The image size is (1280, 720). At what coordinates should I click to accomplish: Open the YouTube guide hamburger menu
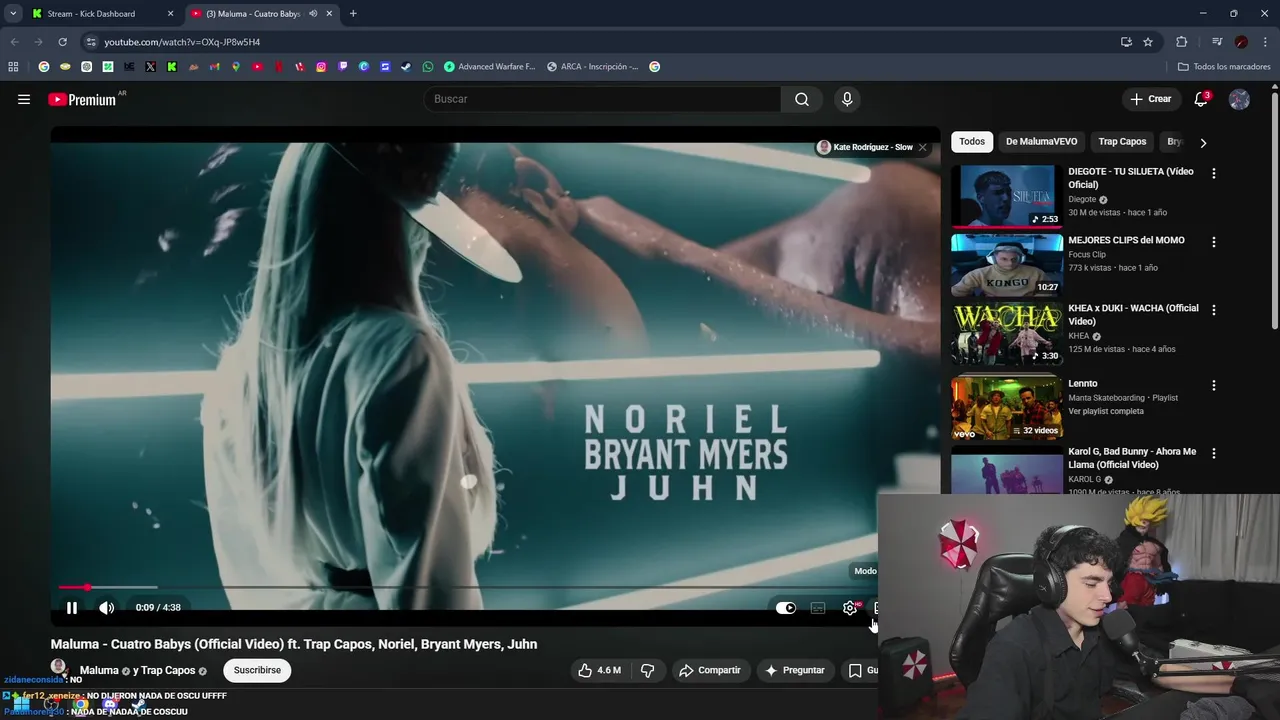pyautogui.click(x=24, y=99)
